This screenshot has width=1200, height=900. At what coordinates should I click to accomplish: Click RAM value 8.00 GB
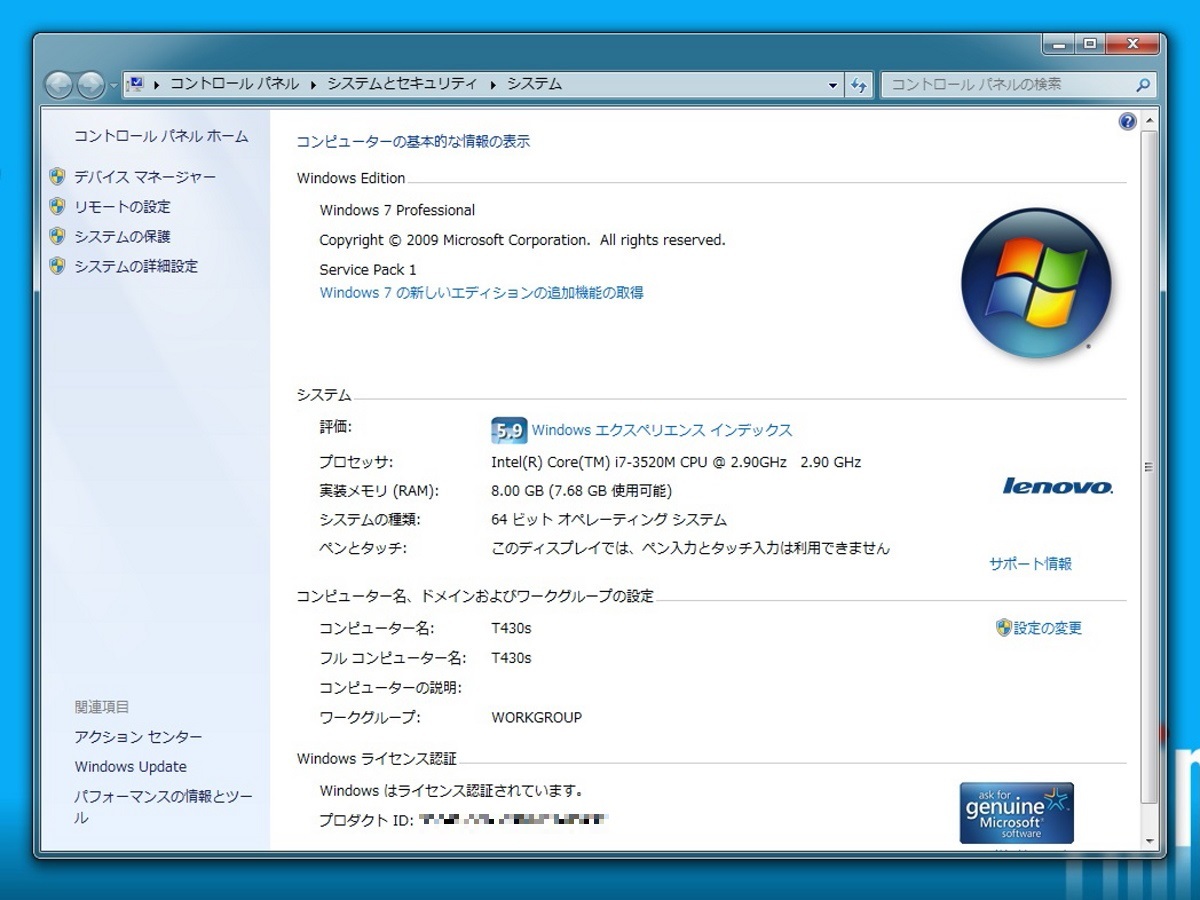(x=582, y=491)
